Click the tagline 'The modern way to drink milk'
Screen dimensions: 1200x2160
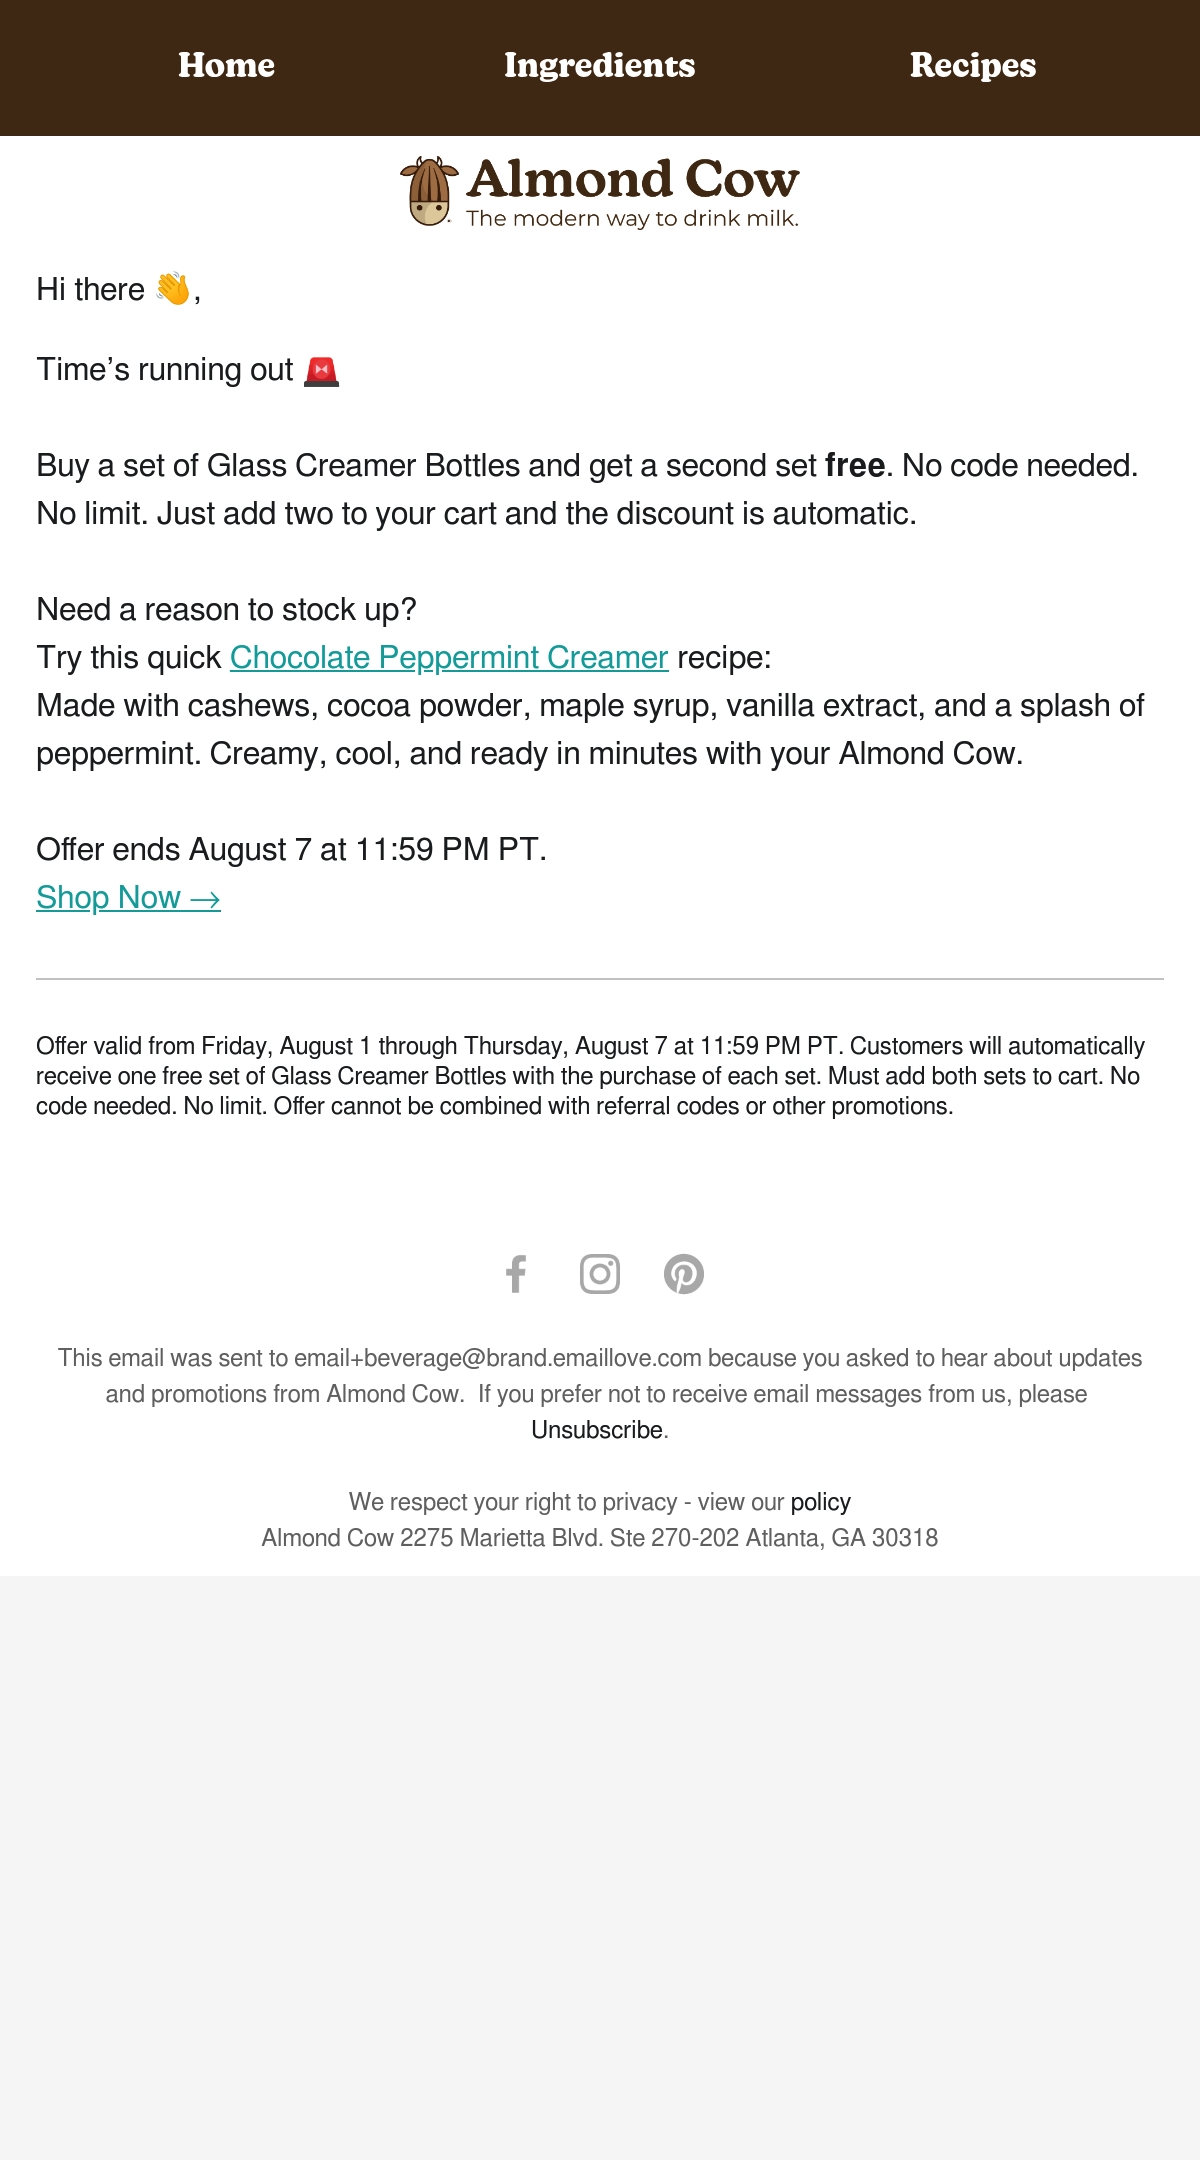632,219
